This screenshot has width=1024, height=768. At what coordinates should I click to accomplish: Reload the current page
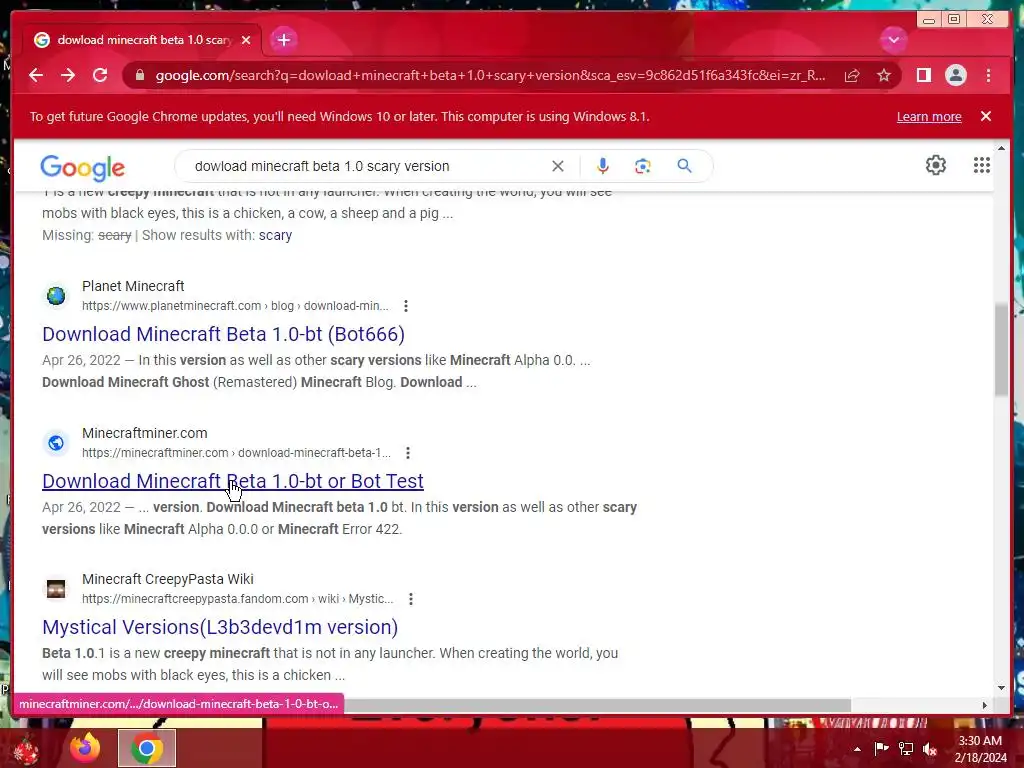coord(100,75)
